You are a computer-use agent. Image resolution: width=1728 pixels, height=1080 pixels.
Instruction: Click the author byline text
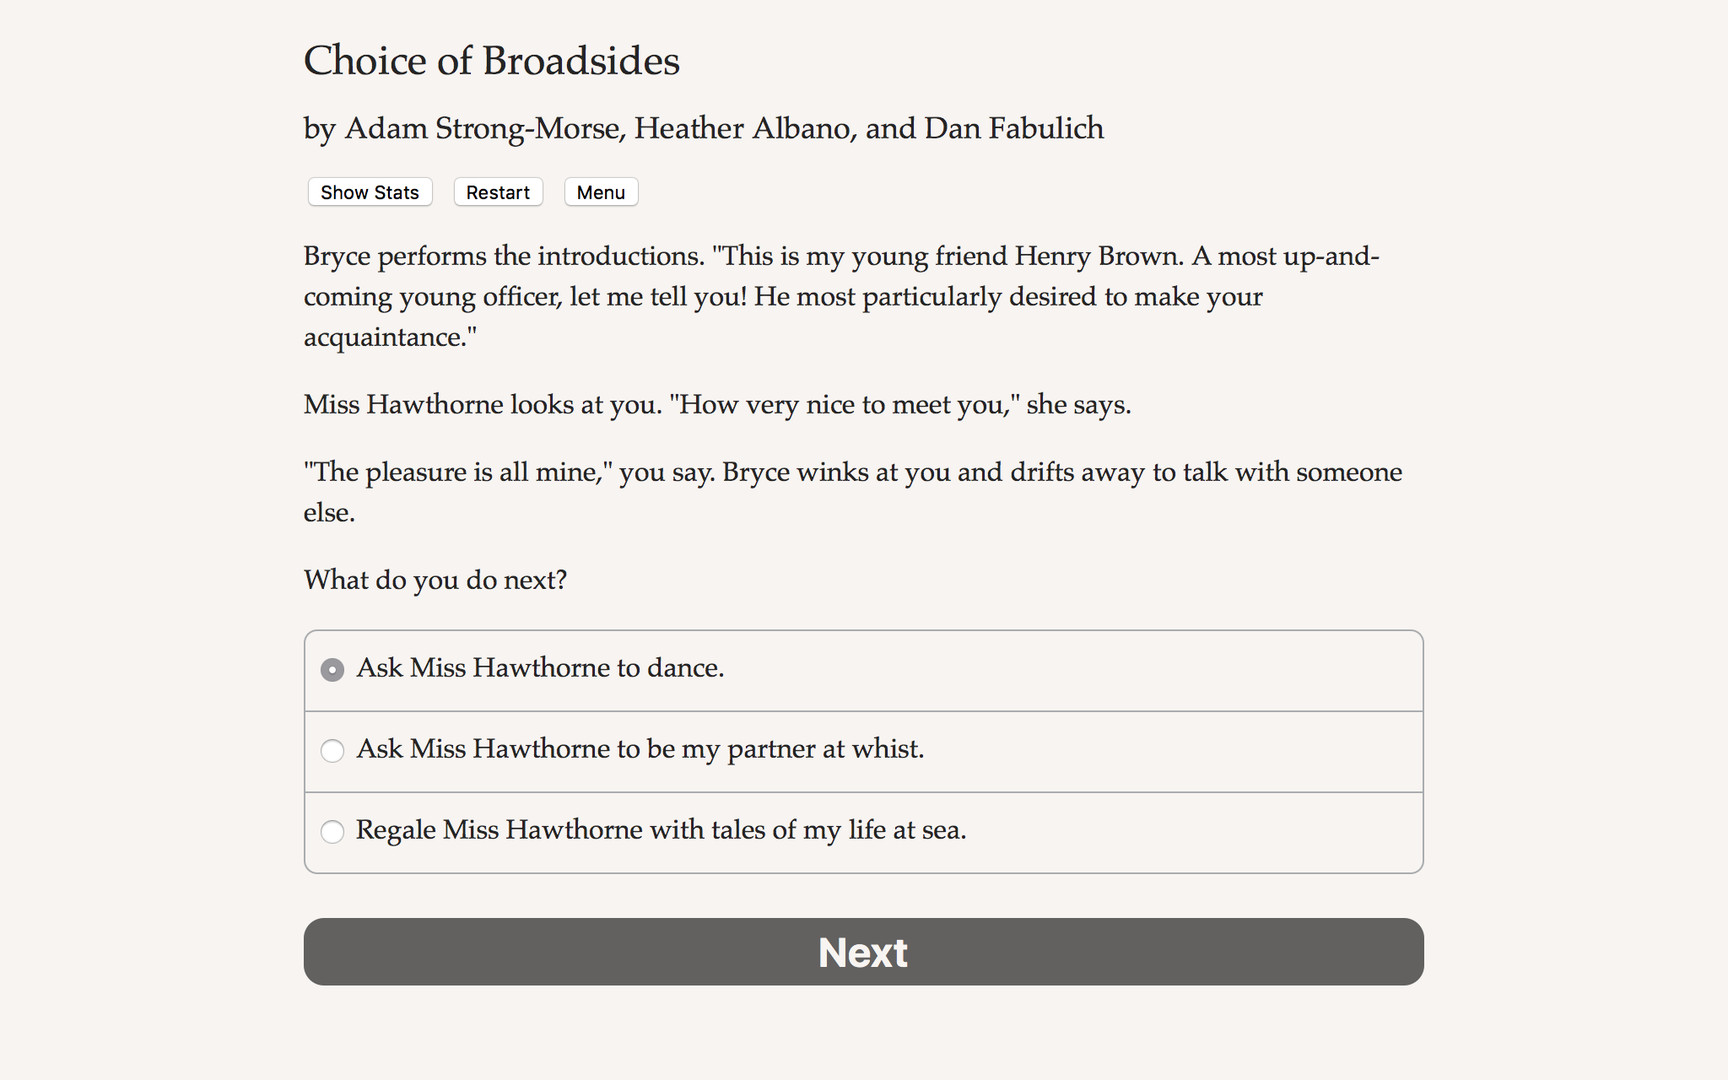point(703,128)
